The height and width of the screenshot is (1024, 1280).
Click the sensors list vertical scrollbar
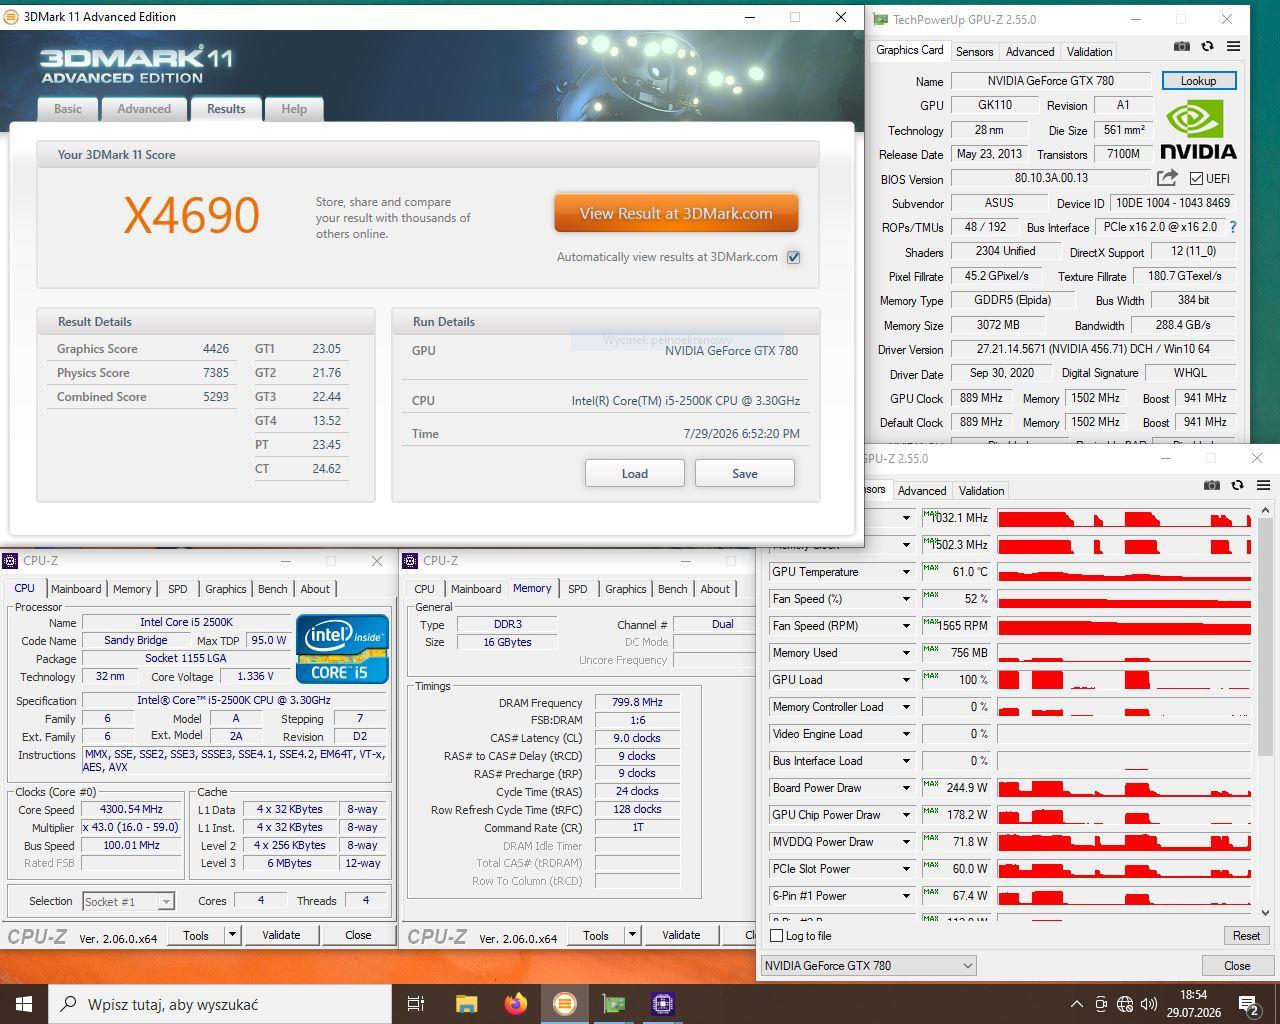1265,713
